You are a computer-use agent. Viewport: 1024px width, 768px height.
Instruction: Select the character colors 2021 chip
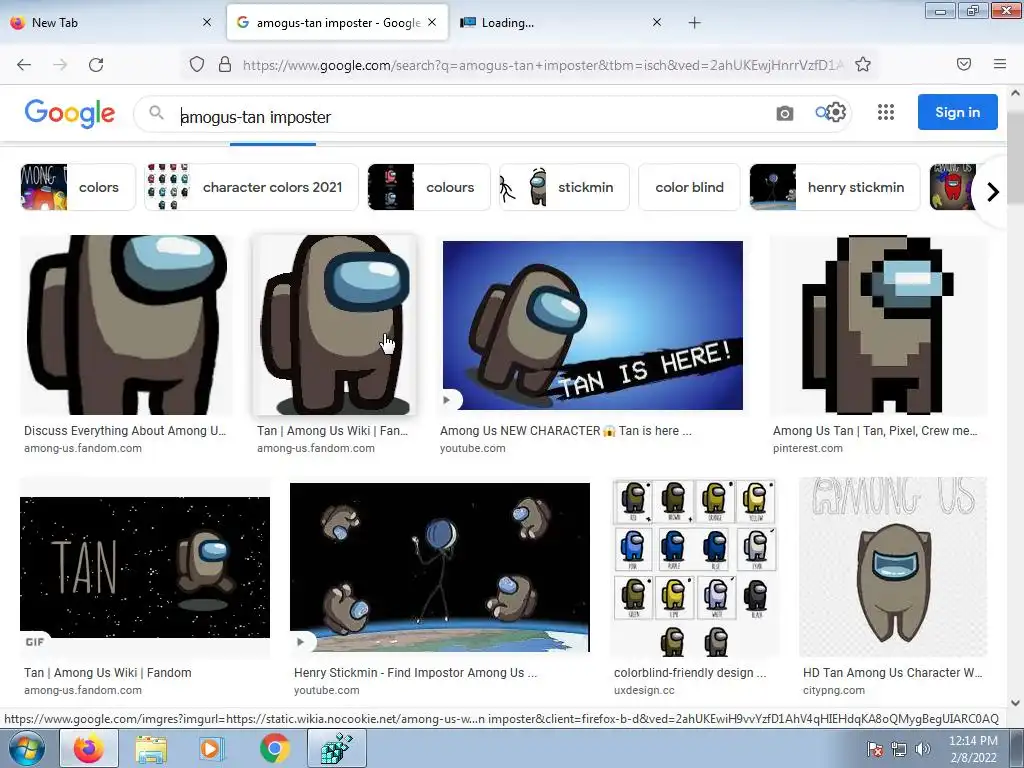[251, 187]
